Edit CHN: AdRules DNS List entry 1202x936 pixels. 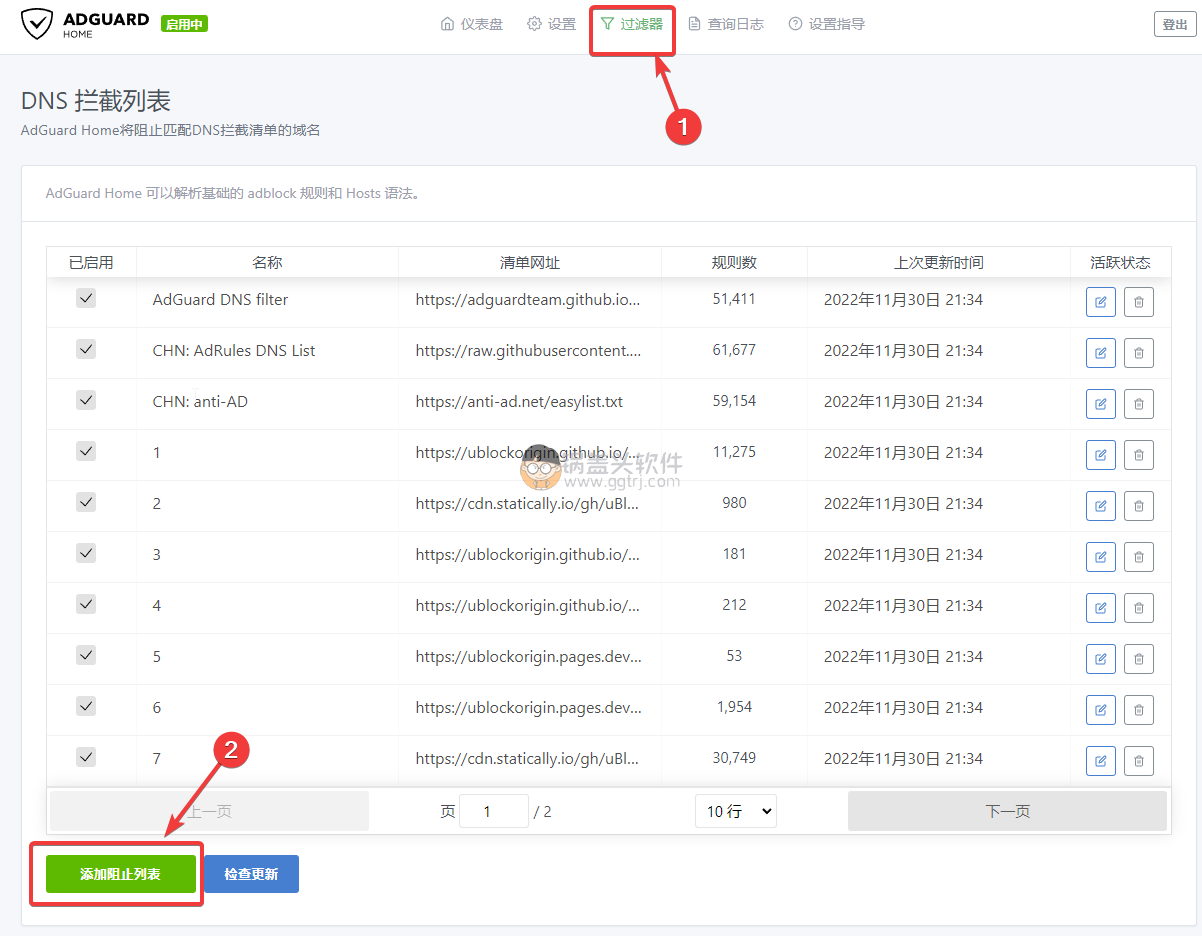tap(1101, 353)
